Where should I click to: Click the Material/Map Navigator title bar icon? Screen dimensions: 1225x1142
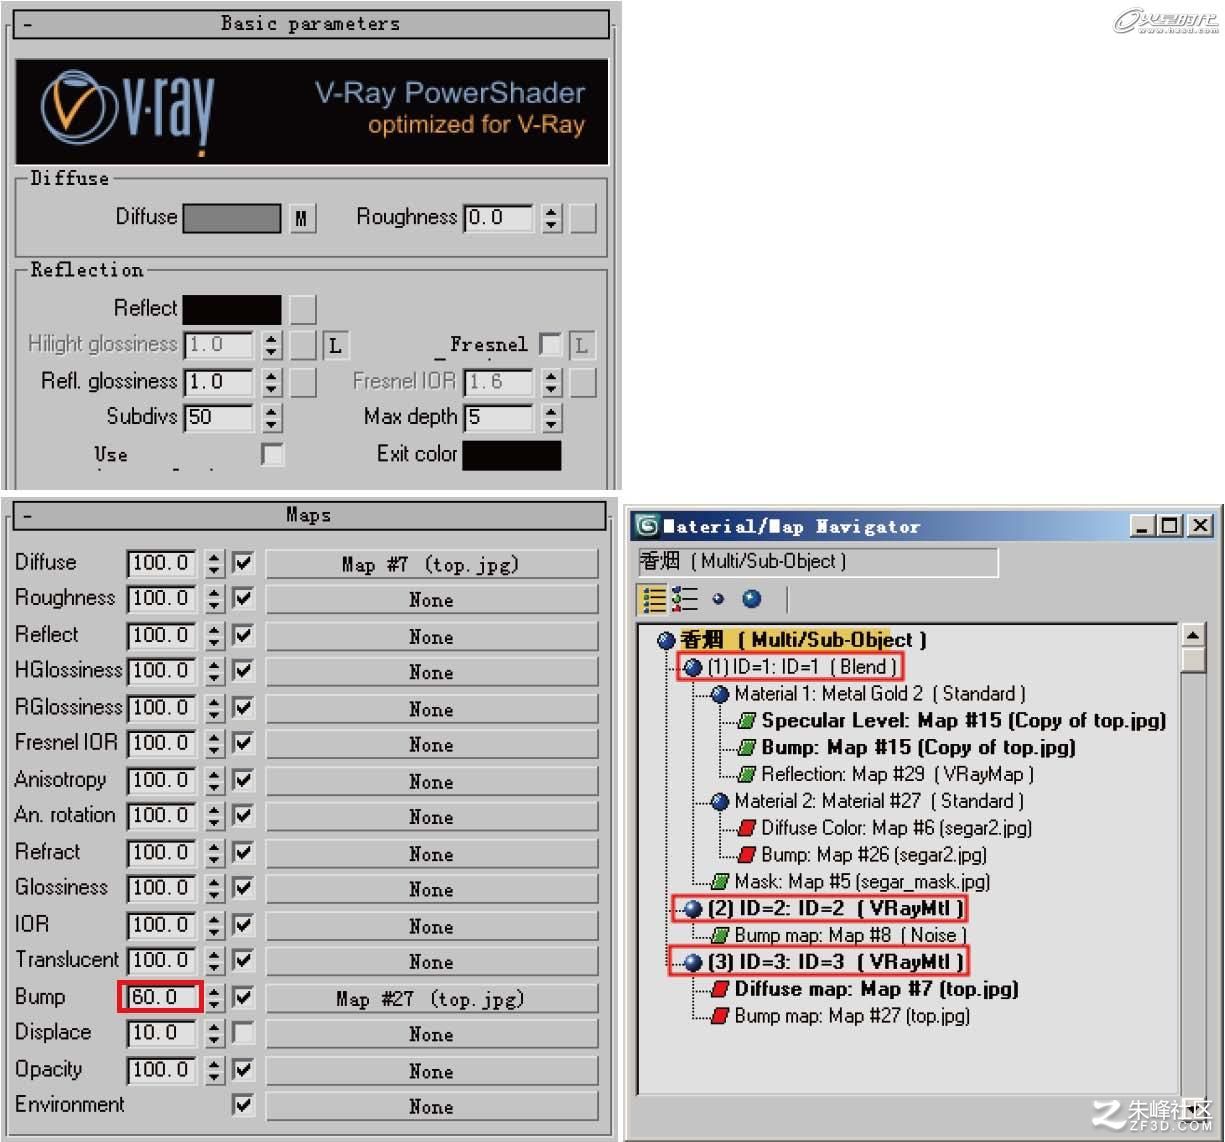(x=648, y=526)
